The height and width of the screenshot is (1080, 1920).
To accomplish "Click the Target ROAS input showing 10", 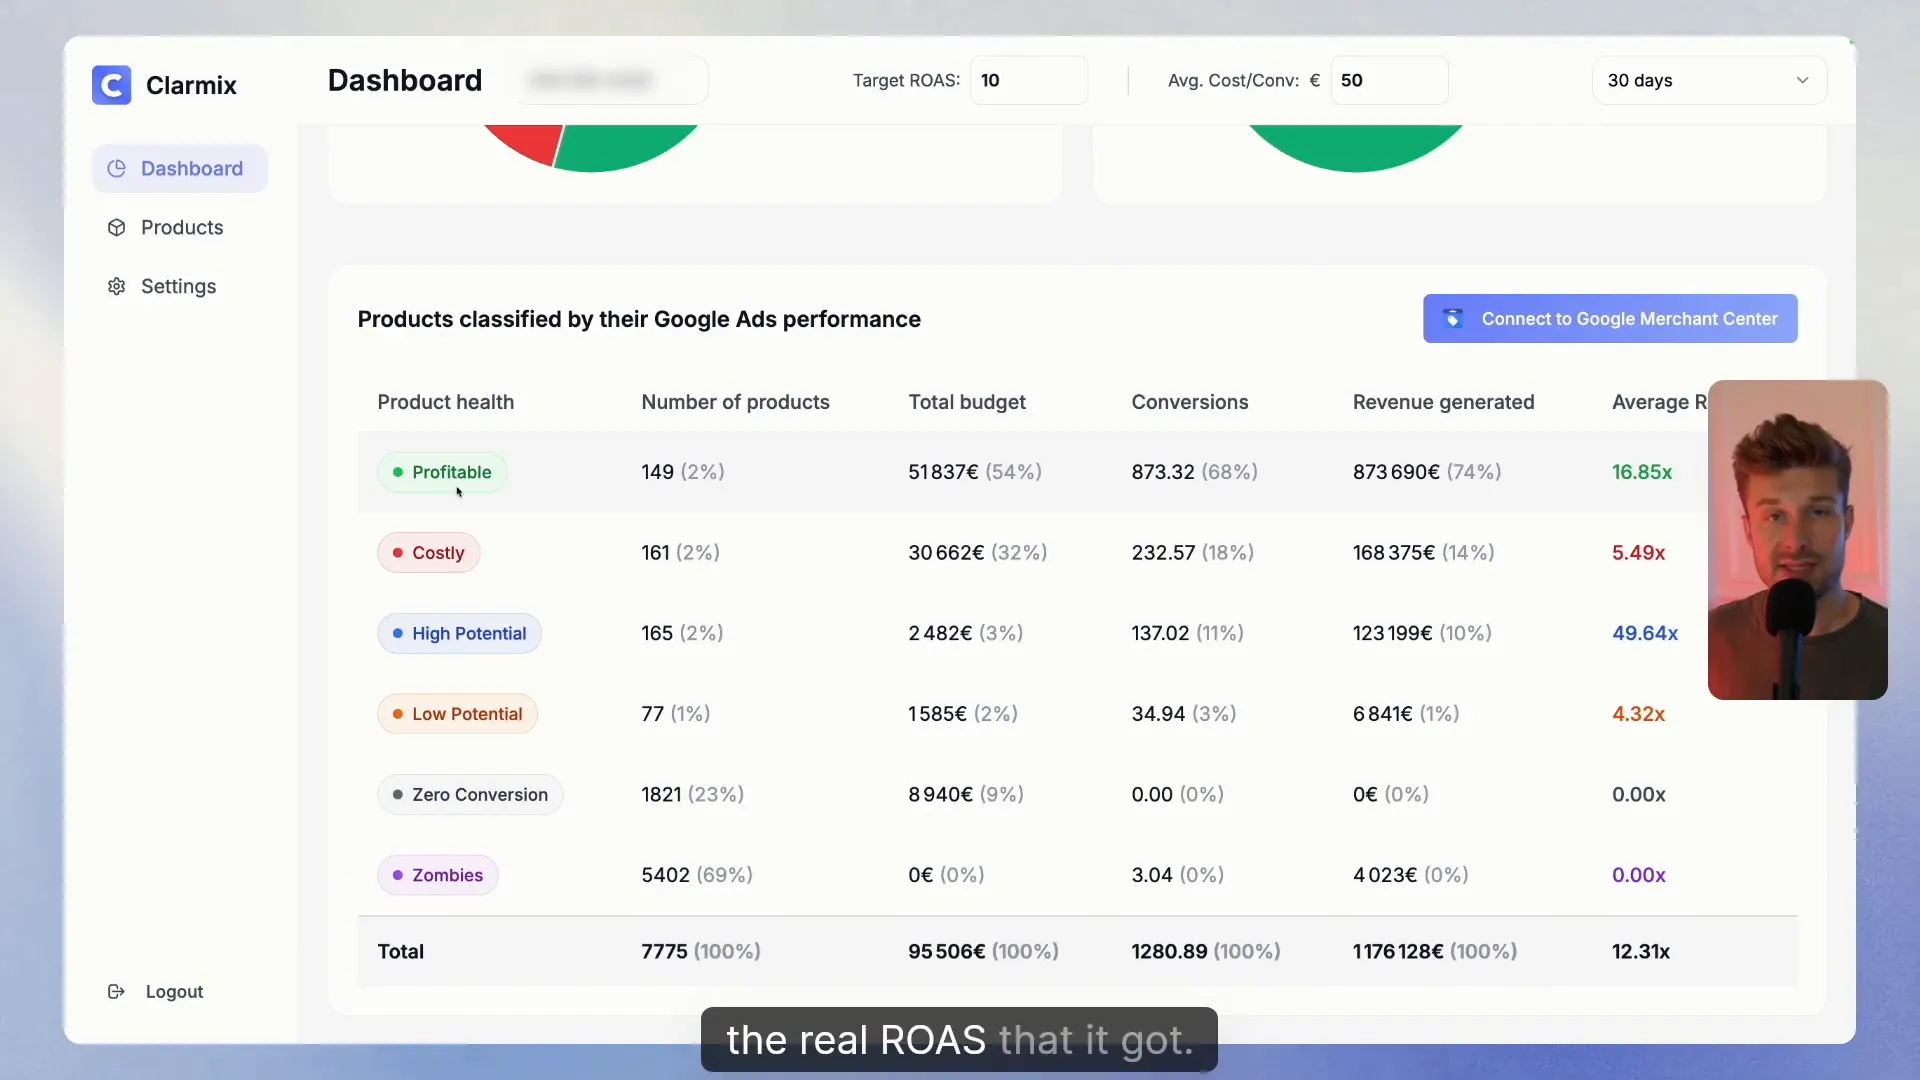I will 1029,80.
